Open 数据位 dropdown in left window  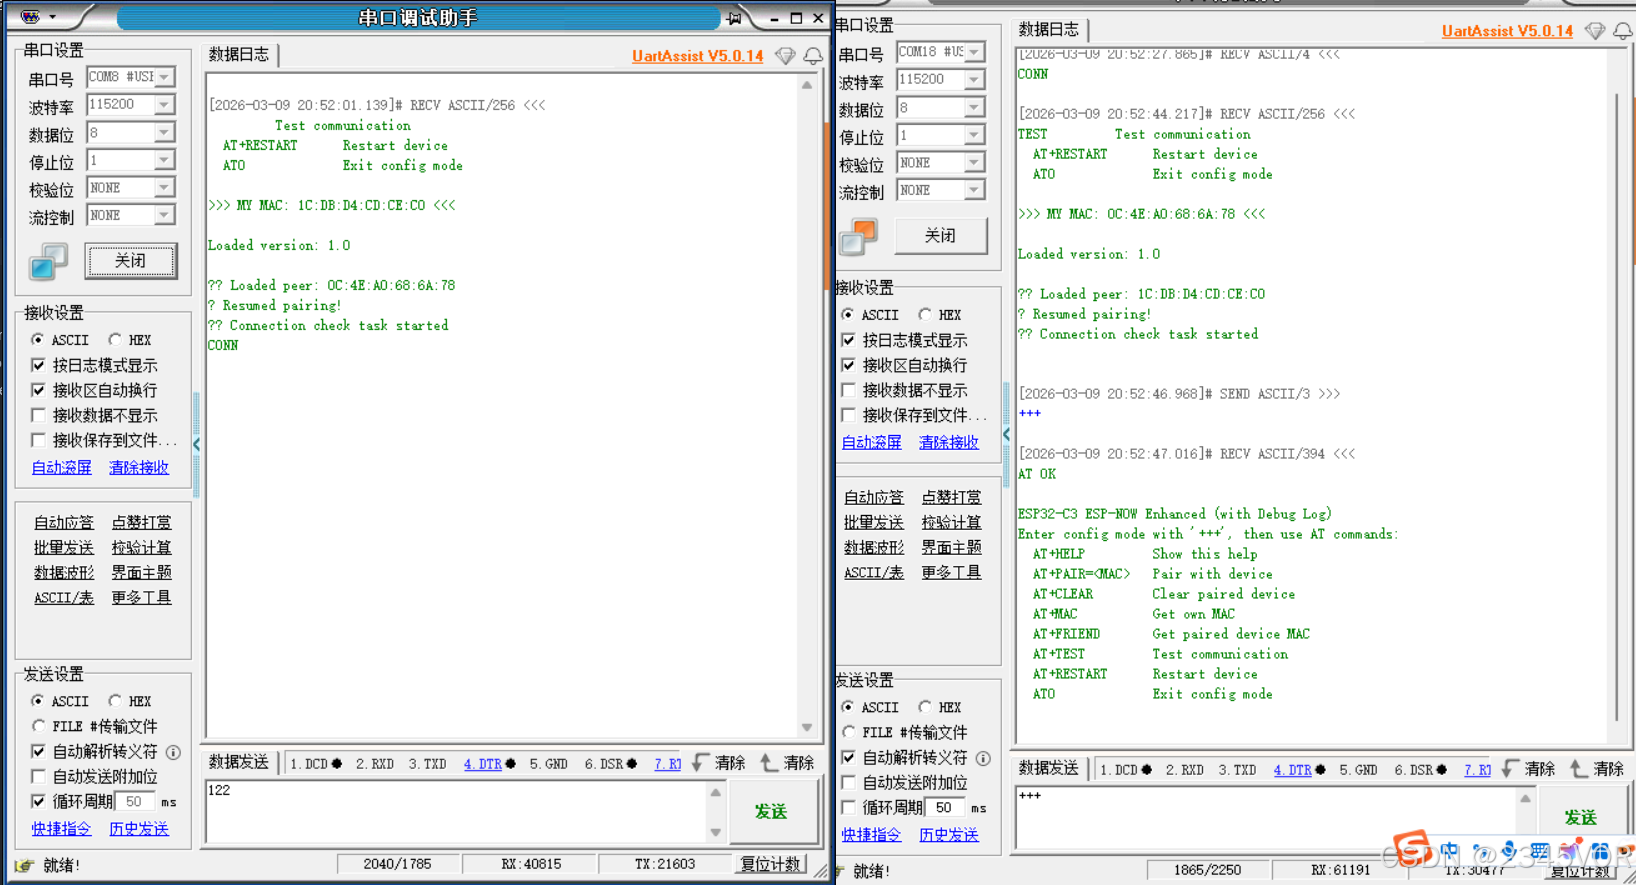point(165,132)
